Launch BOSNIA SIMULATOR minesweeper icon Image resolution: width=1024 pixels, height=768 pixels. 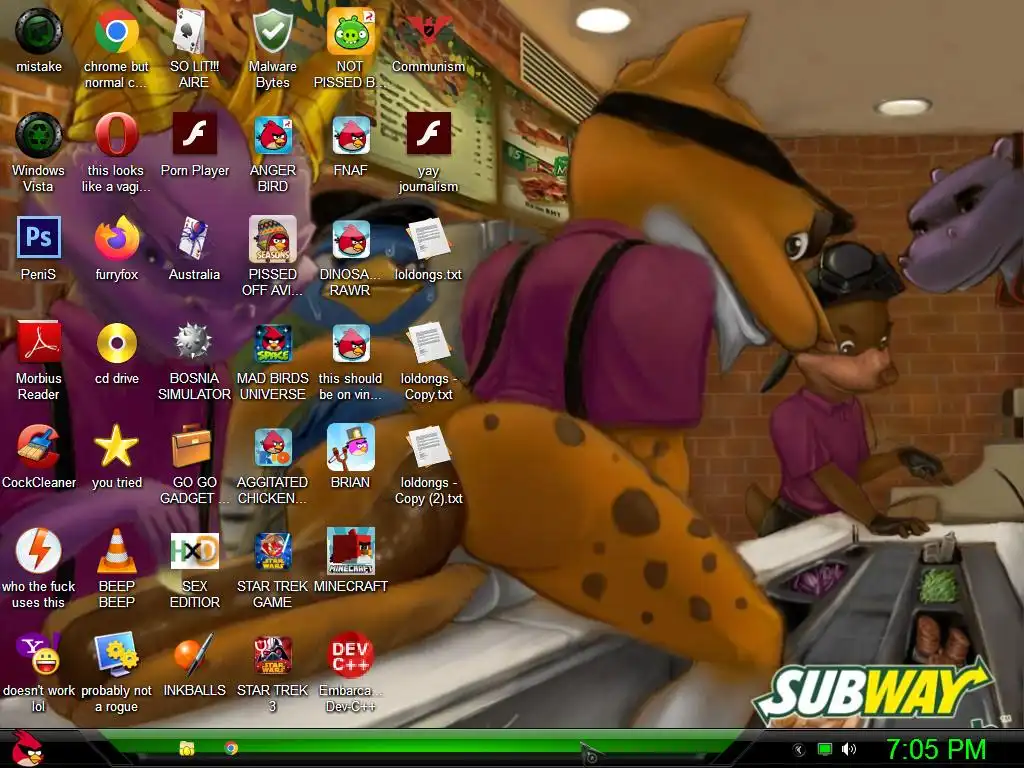click(194, 342)
